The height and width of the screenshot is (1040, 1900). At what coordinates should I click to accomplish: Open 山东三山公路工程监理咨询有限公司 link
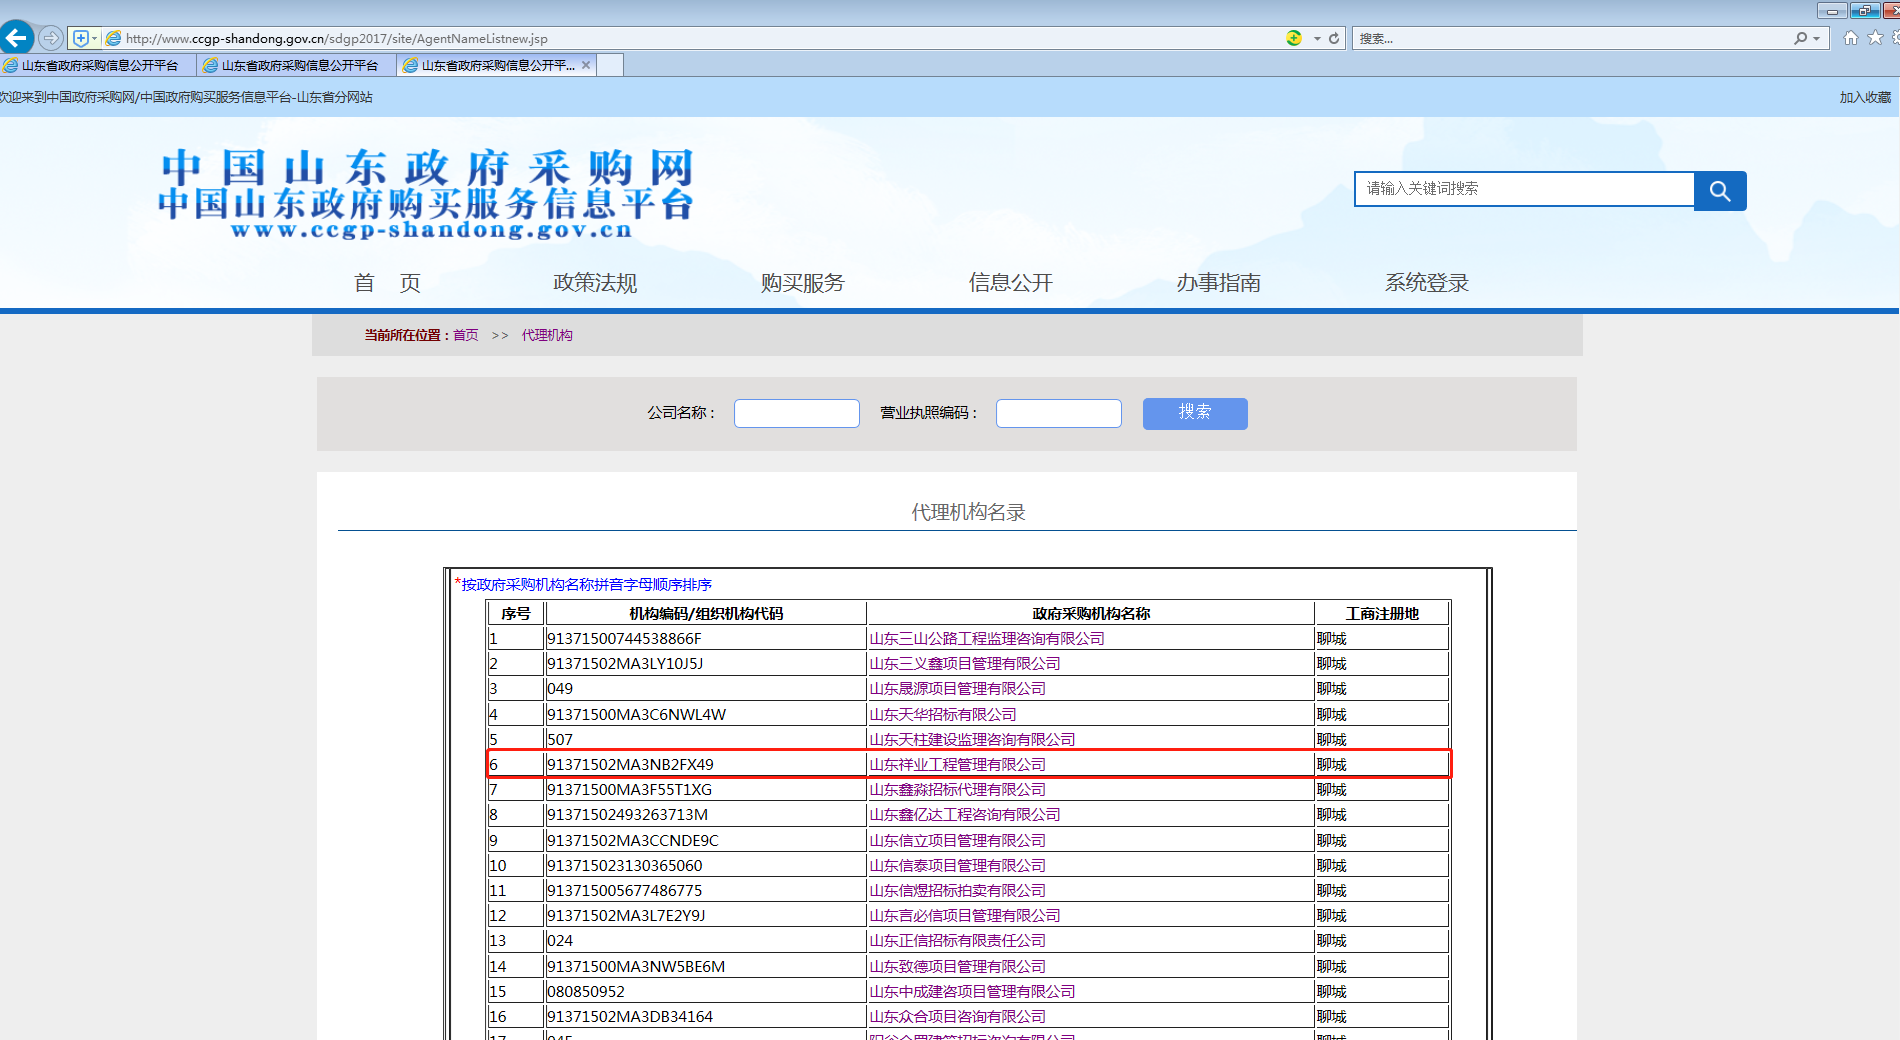click(987, 639)
